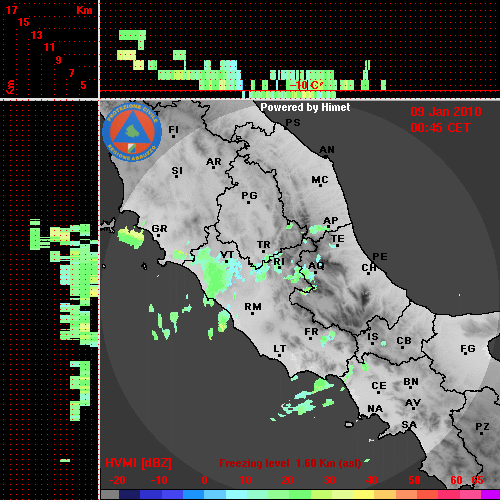Select the SA city label
Viewport: 500px width, 500px height.
(x=409, y=425)
